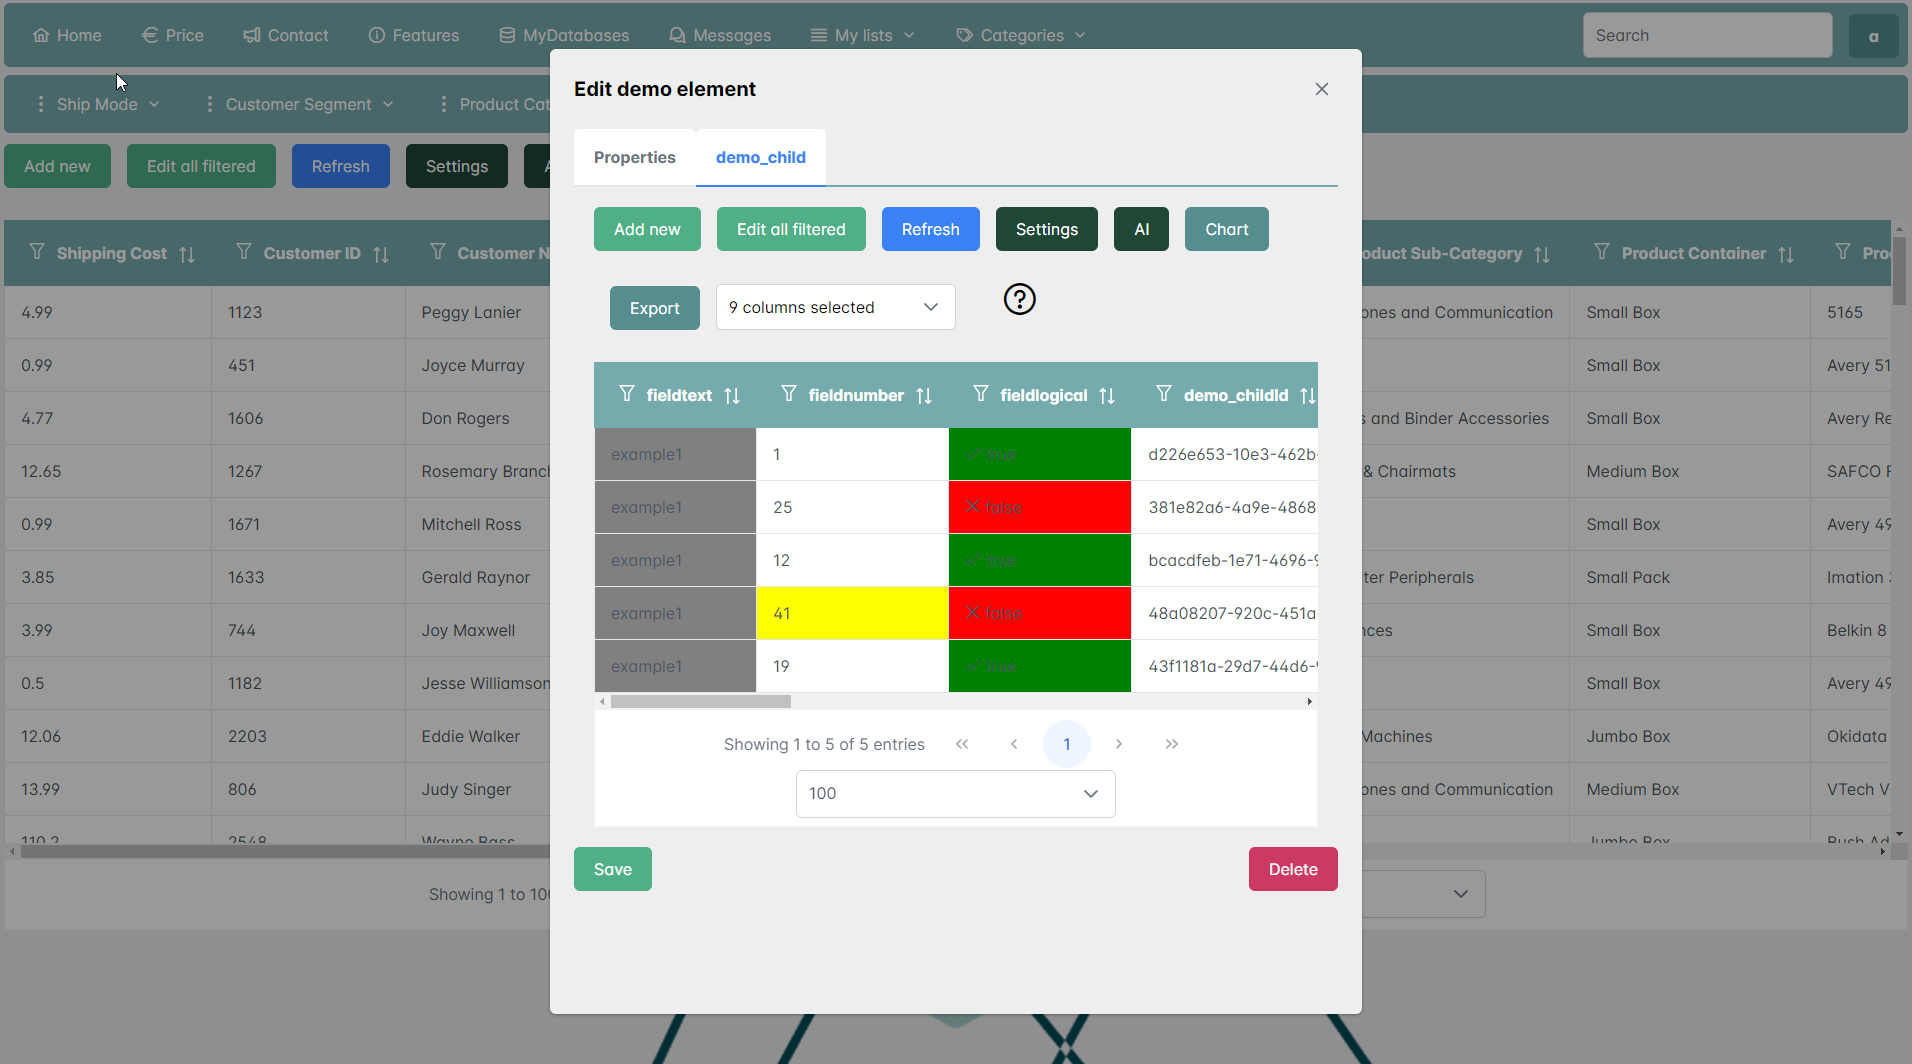Screen dimensions: 1912x1064
Task: Filter the Product Container column funnel
Action: [x=1601, y=253]
